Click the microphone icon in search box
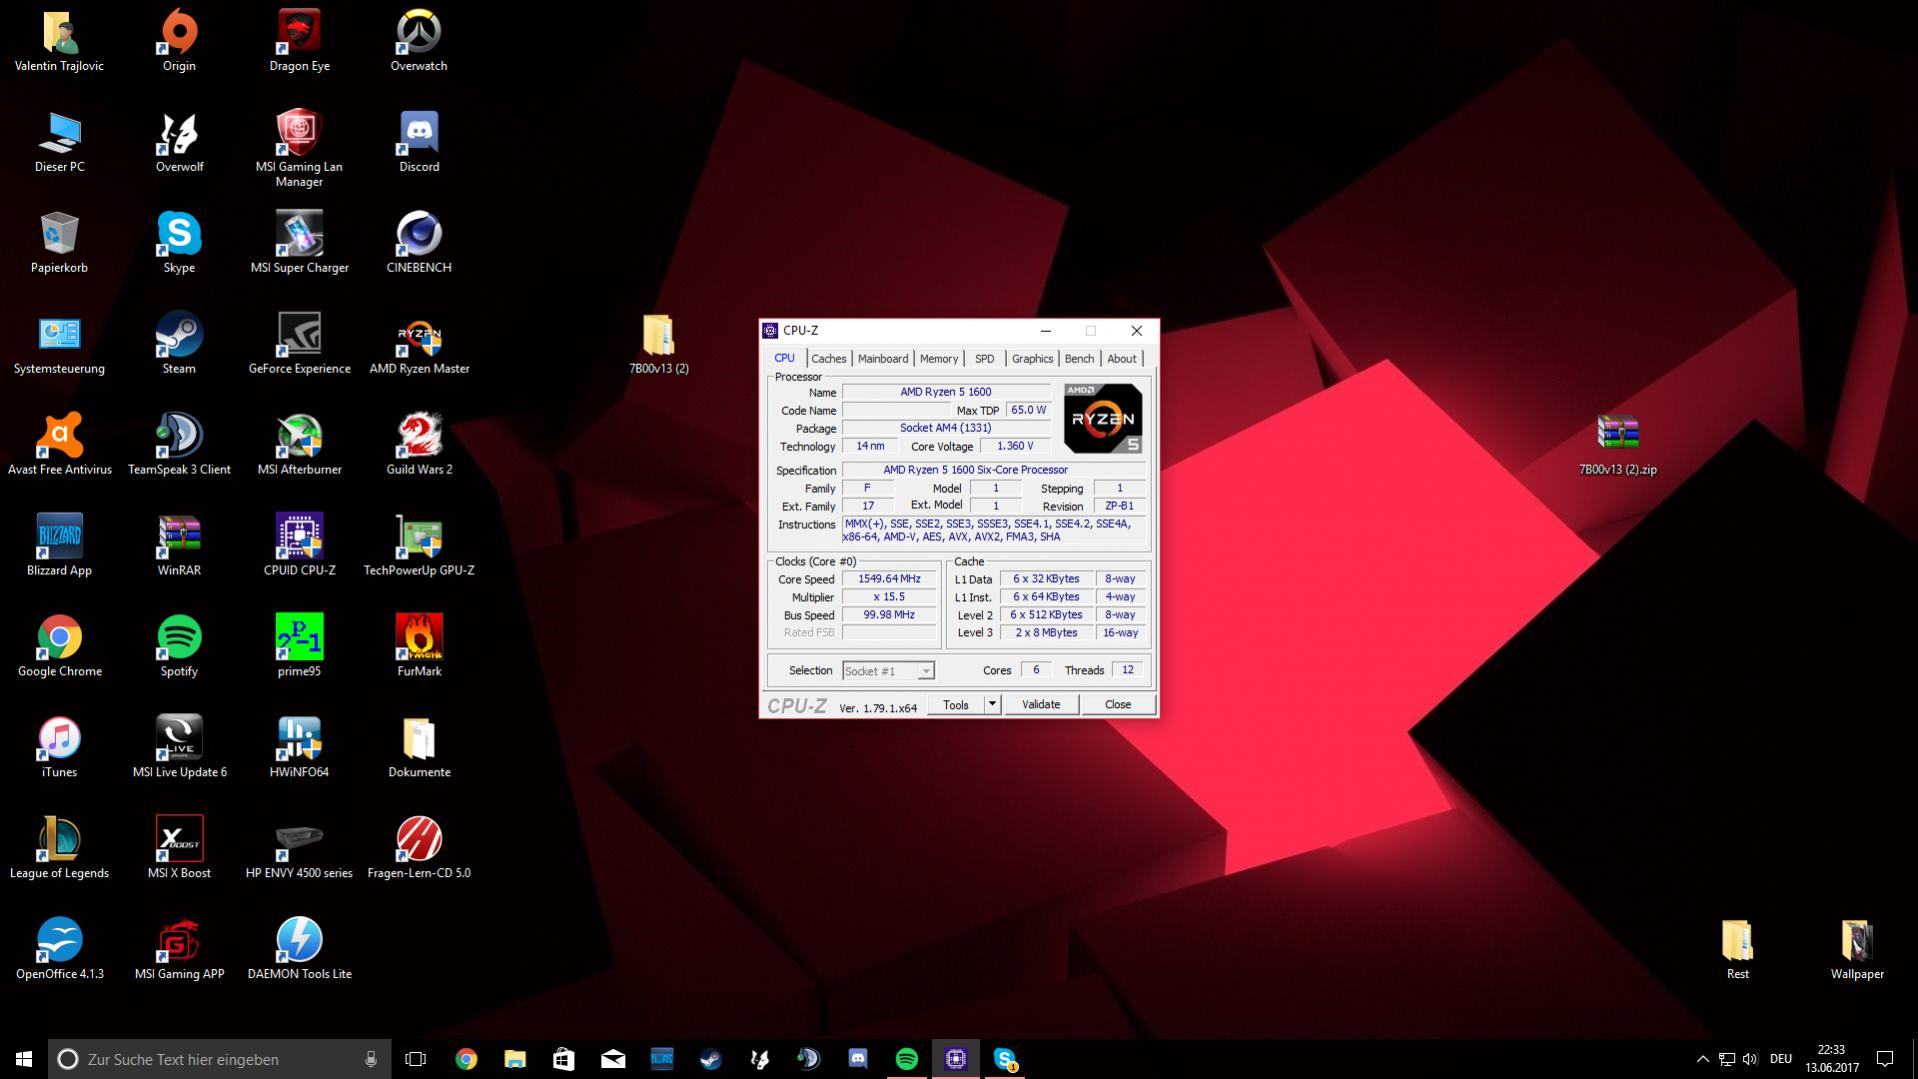This screenshot has width=1918, height=1079. tap(371, 1059)
